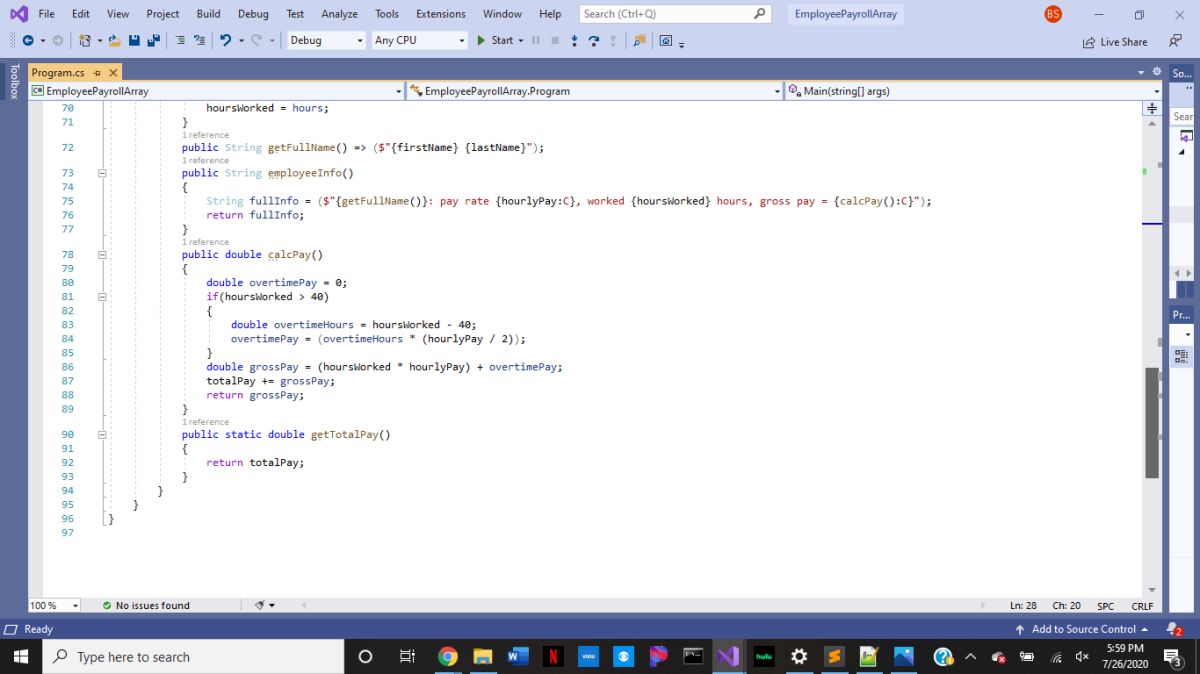1200x674 pixels.
Task: Click the Undo arrow icon
Action: pyautogui.click(x=226, y=41)
